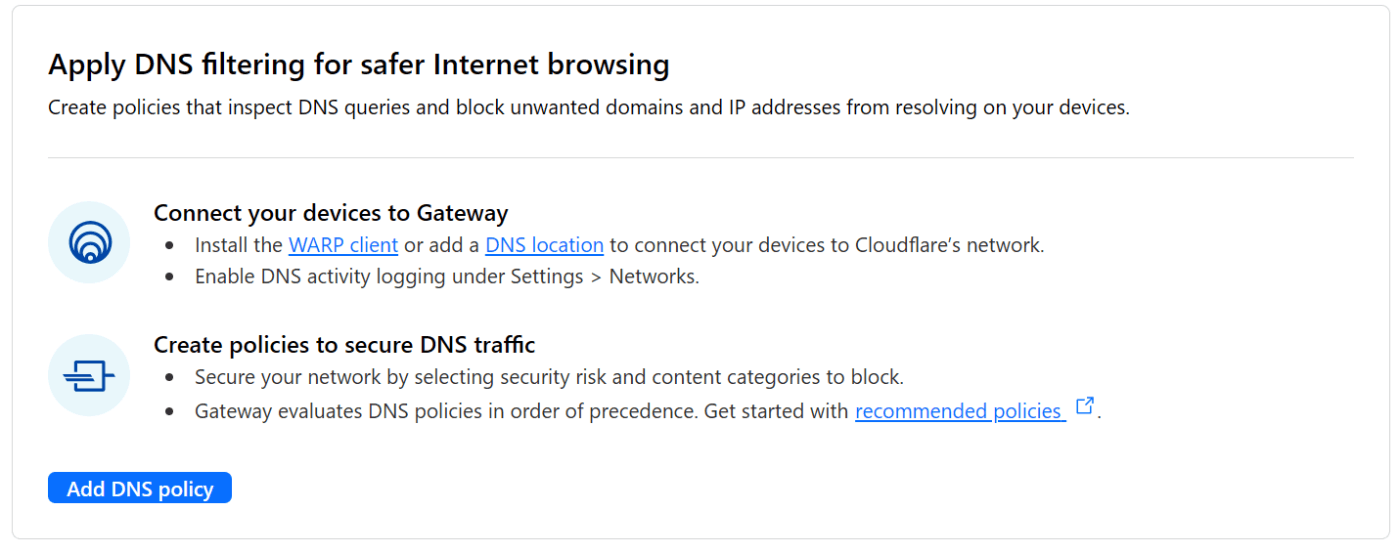1400x553 pixels.
Task: Click the Connect your devices to Gateway heading
Action: (x=331, y=213)
